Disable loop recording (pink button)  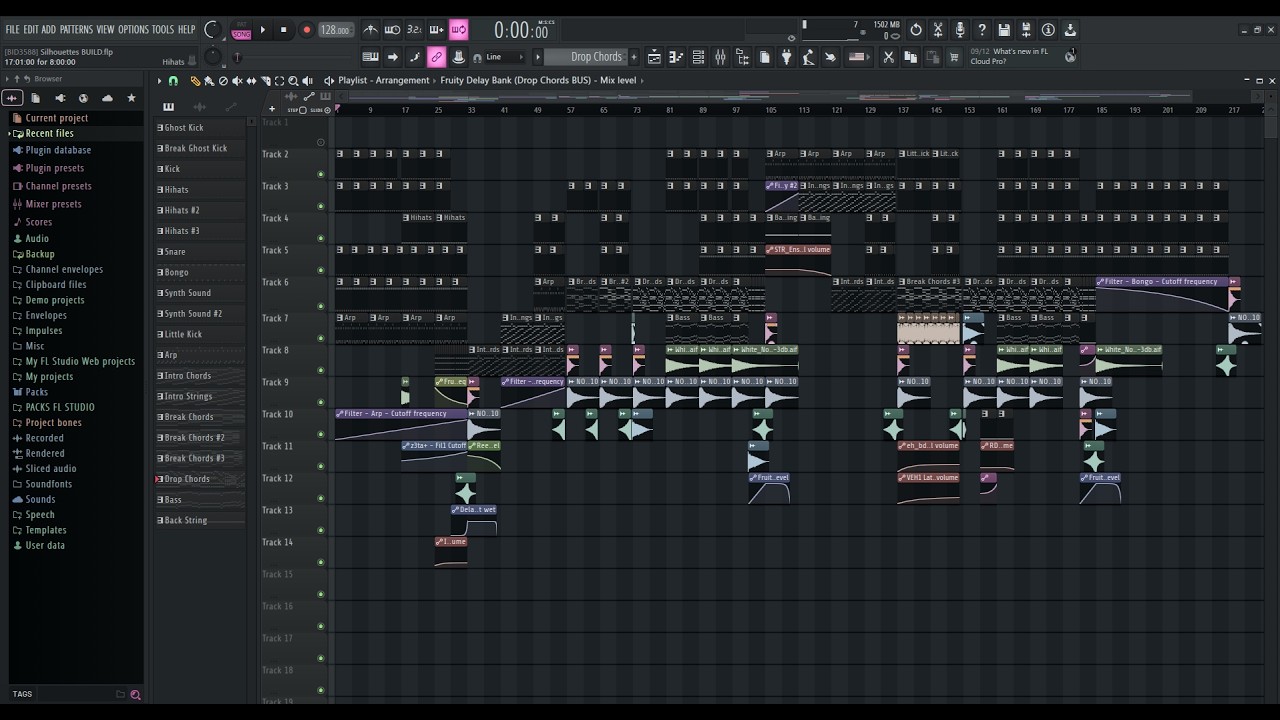(458, 30)
